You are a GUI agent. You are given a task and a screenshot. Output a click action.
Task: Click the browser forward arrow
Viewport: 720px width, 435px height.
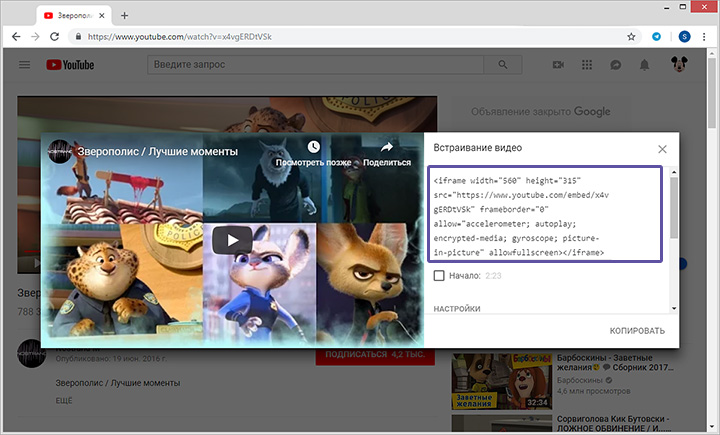click(x=35, y=37)
